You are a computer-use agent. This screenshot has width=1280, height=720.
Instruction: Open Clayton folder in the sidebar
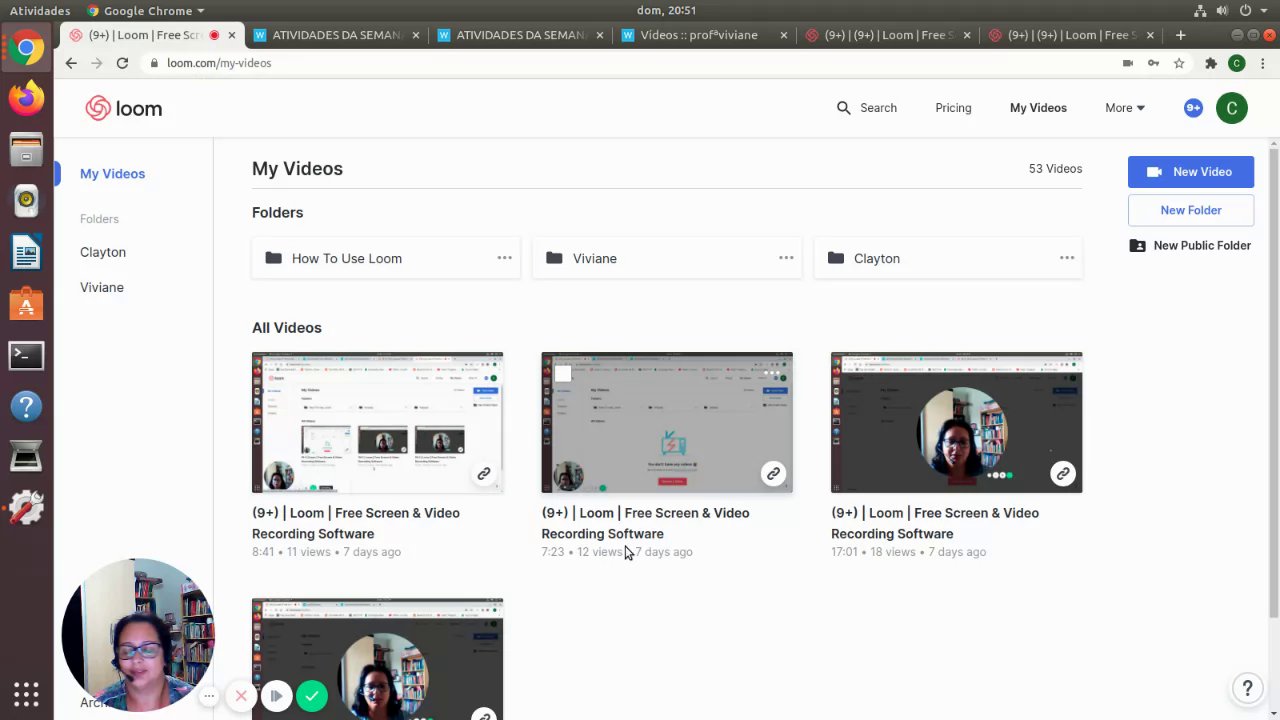pos(103,252)
